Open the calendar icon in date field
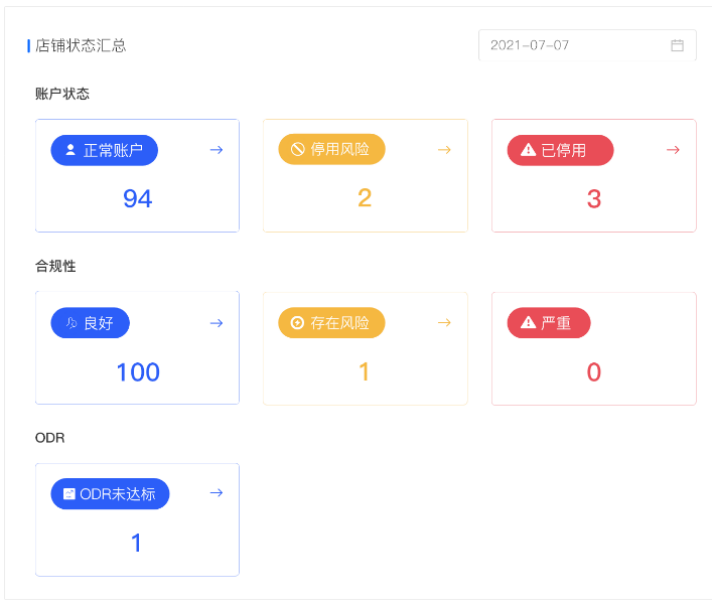The width and height of the screenshot is (712, 607). tap(677, 45)
